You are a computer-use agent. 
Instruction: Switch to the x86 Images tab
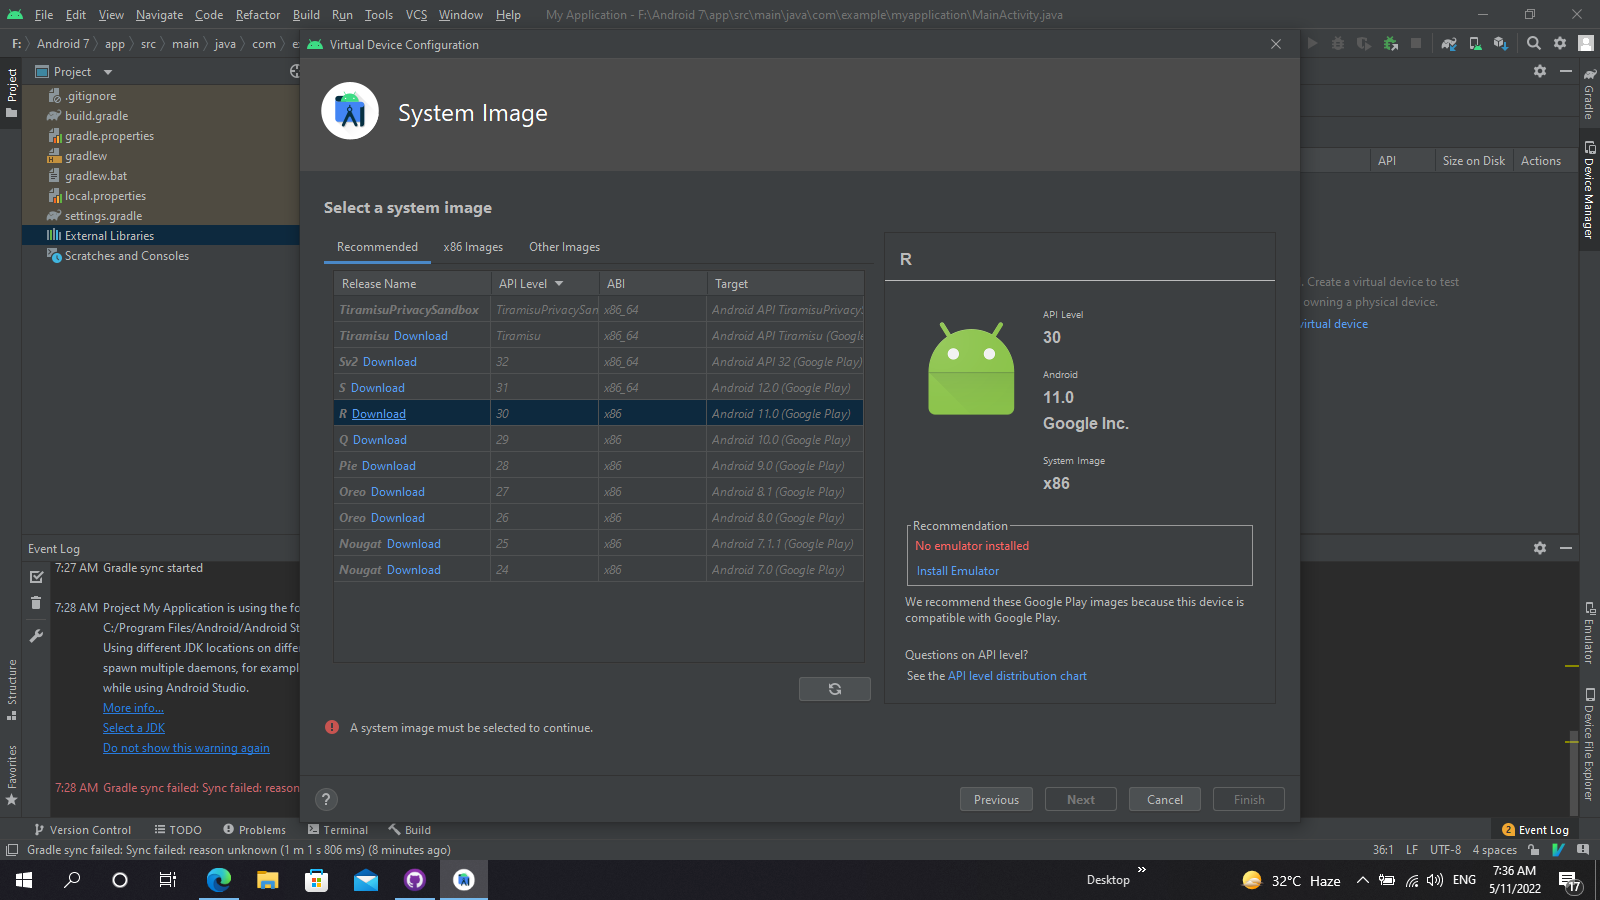473,246
